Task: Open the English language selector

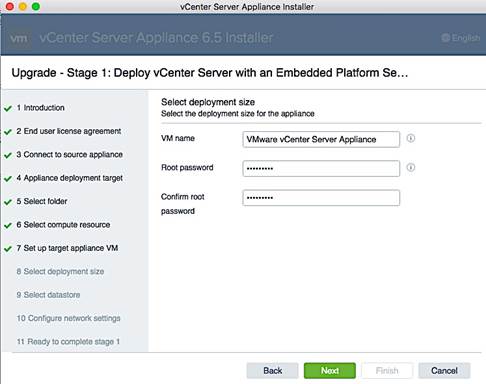Action: click(x=461, y=38)
